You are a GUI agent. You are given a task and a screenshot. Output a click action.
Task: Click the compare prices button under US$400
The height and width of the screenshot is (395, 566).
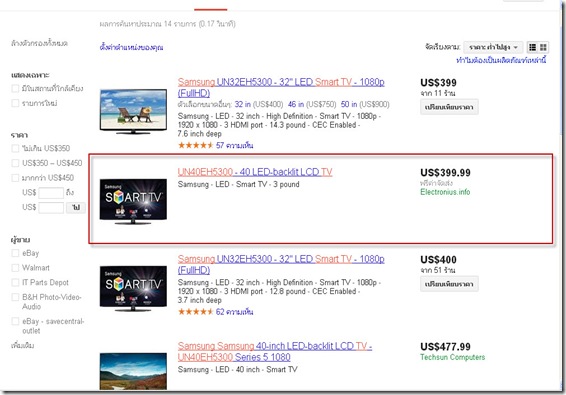pyautogui.click(x=449, y=284)
